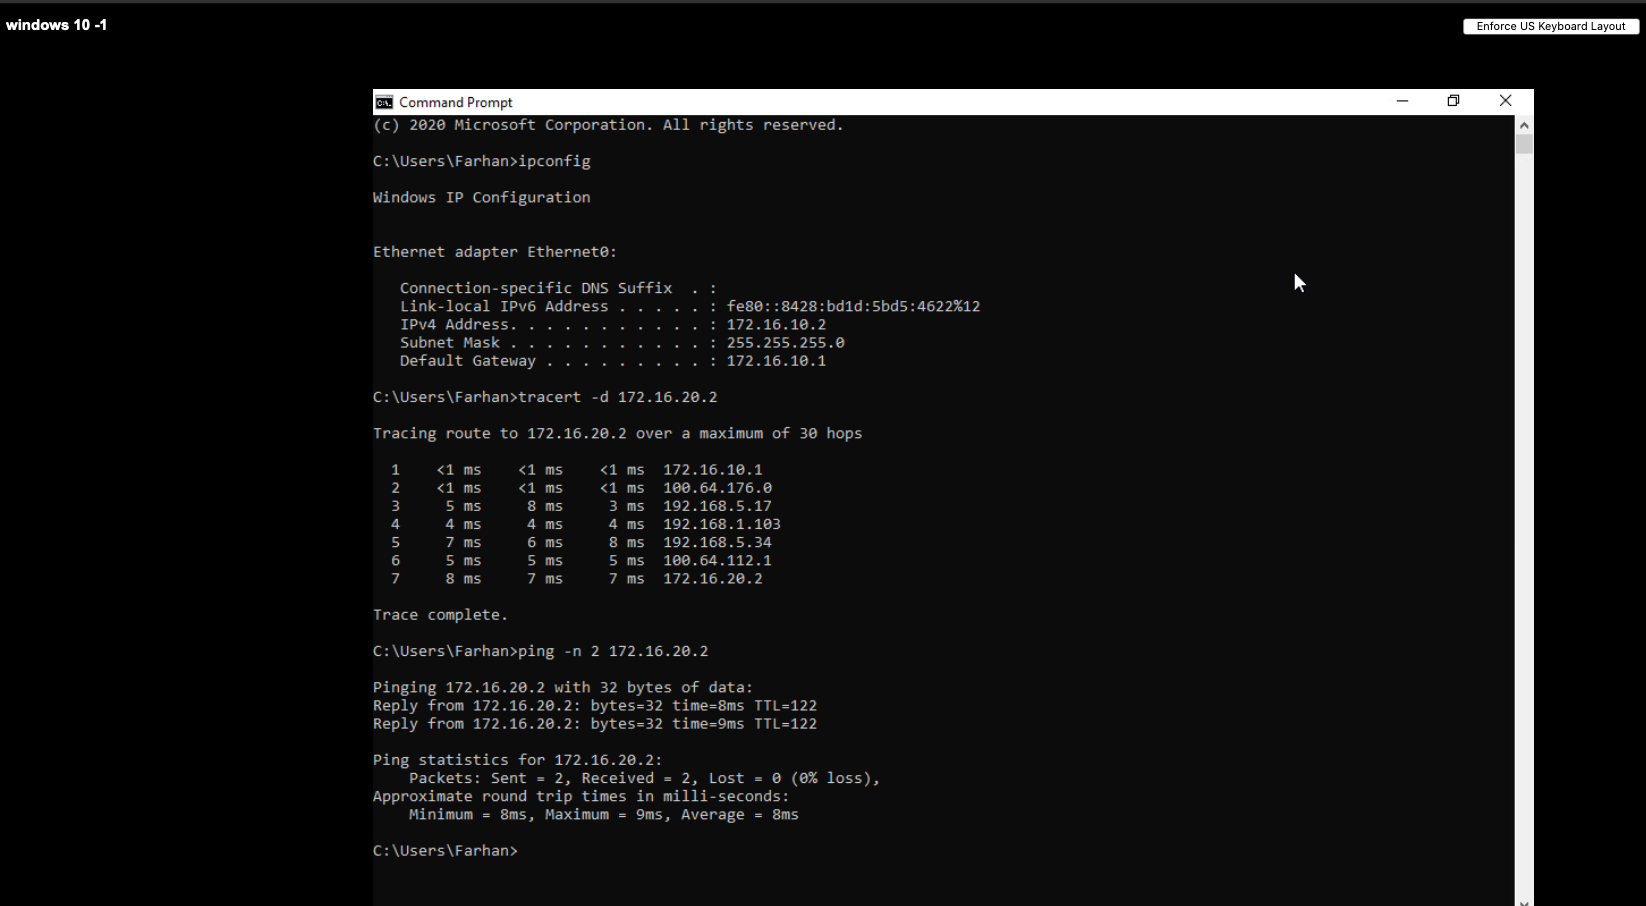
Task: Click the scrollbar up arrow
Action: click(x=1524, y=125)
